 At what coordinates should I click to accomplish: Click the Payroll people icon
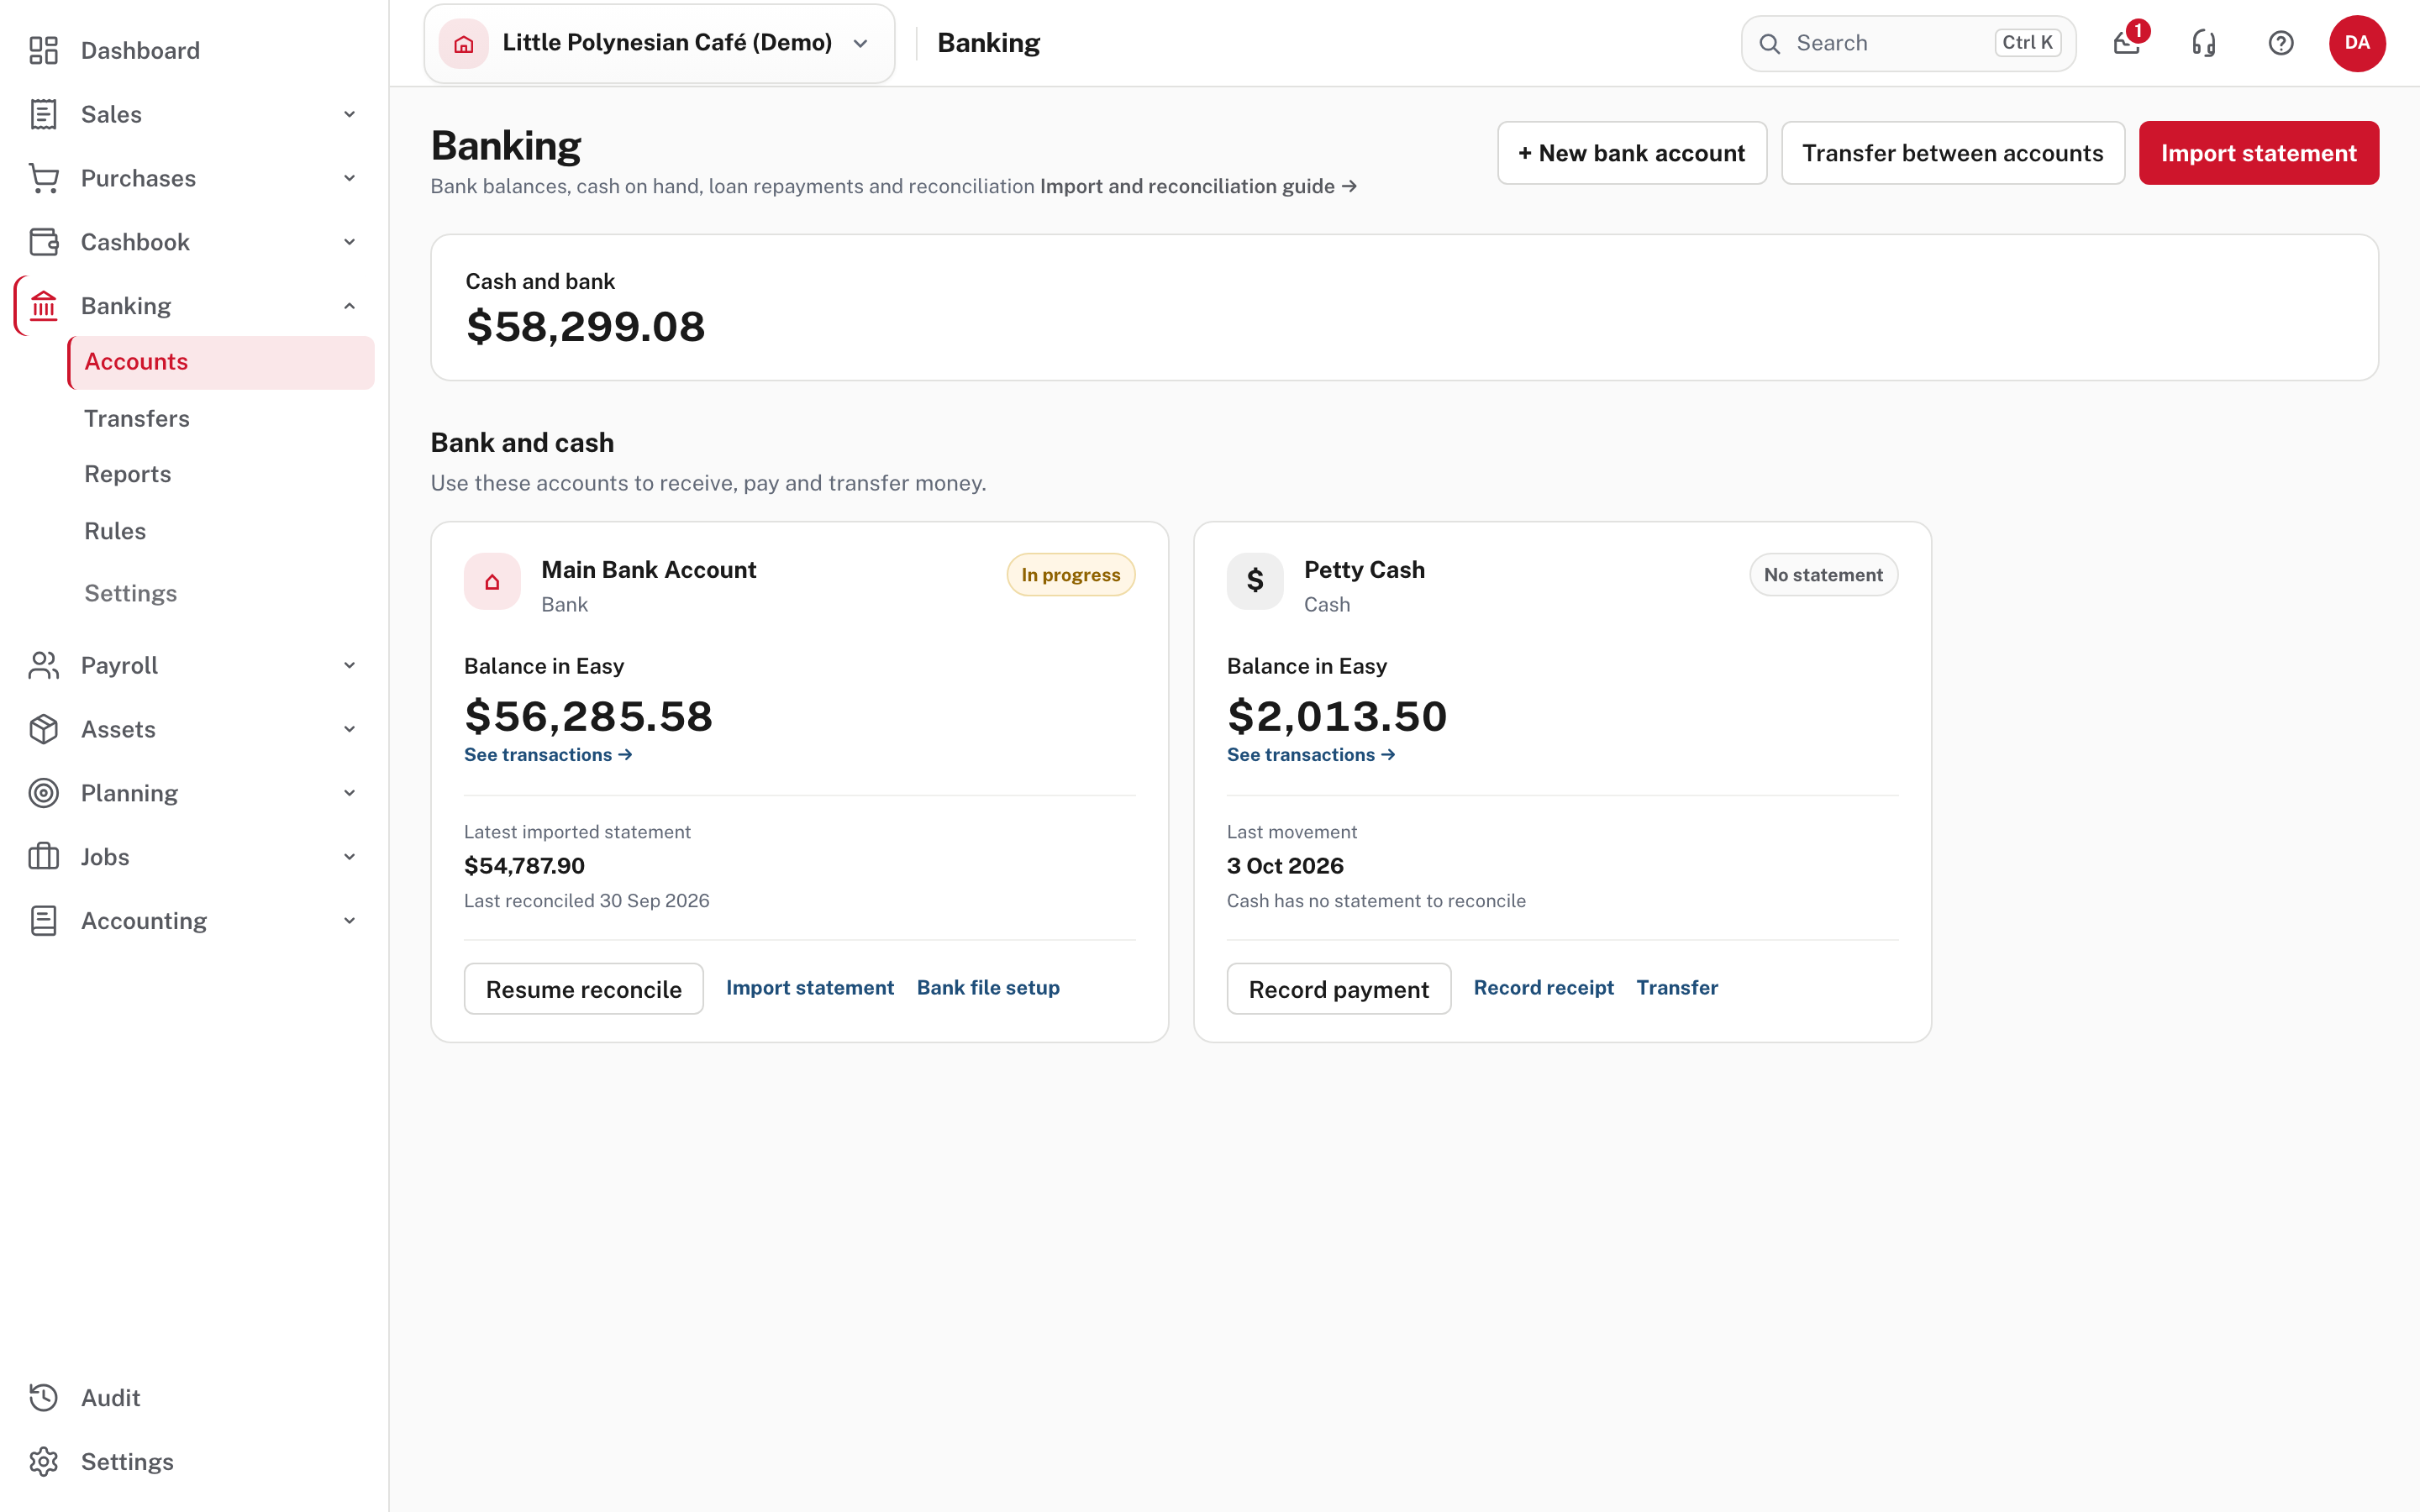[x=43, y=665]
